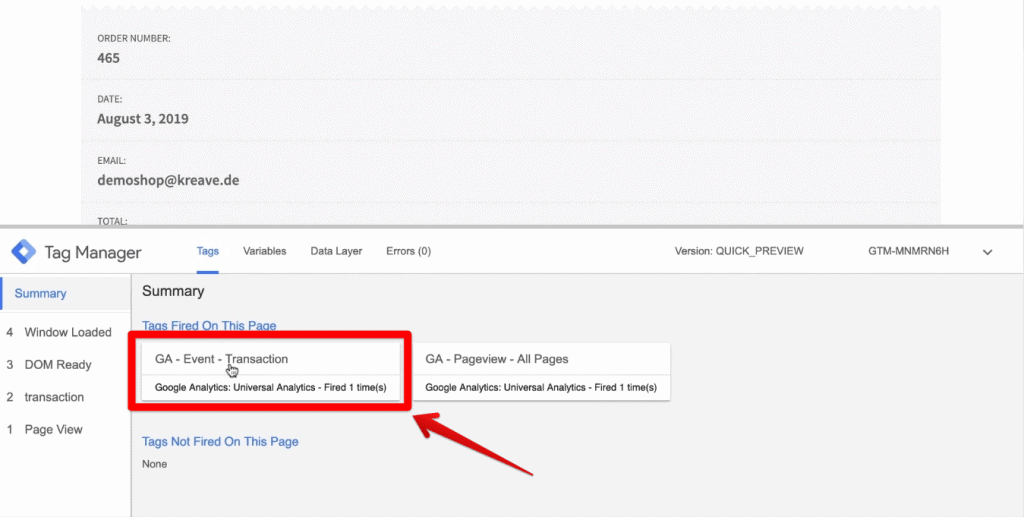1024x517 pixels.
Task: Click the Tag Manager logo icon
Action: tap(24, 251)
